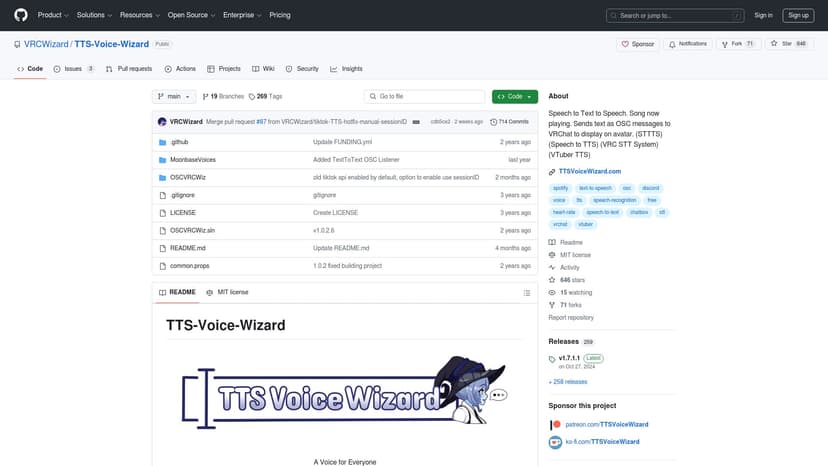Open patreon.com/TTSVoiceWizard sponsor link
The width and height of the screenshot is (828, 466).
pos(607,424)
